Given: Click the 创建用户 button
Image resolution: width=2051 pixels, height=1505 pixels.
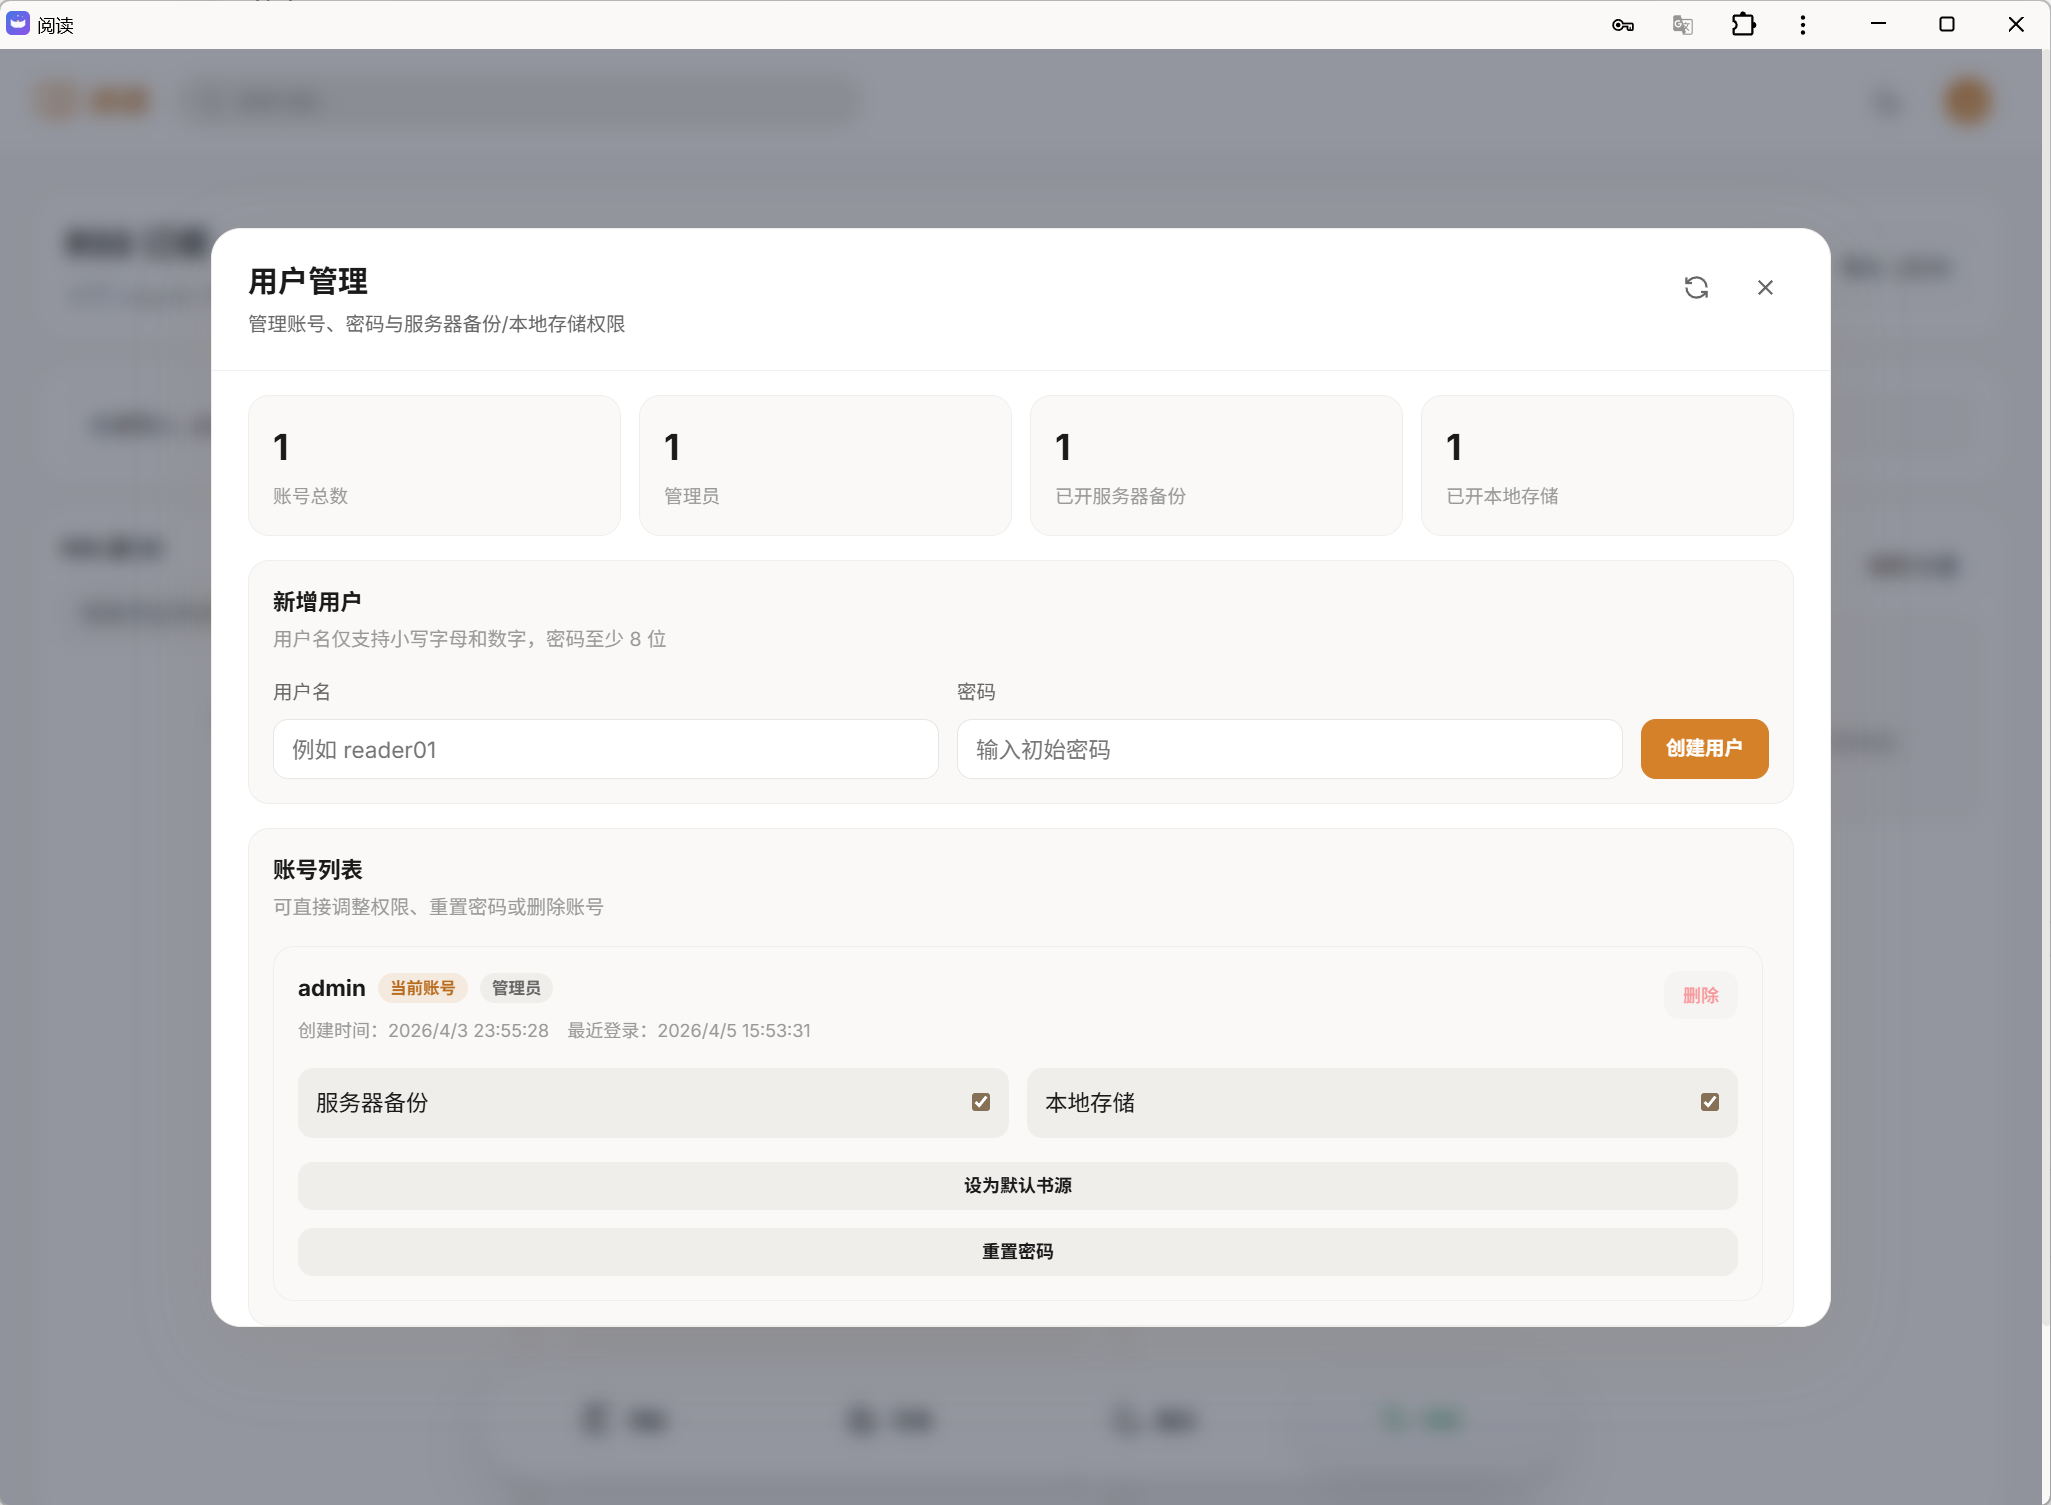Looking at the screenshot, I should click(x=1703, y=749).
